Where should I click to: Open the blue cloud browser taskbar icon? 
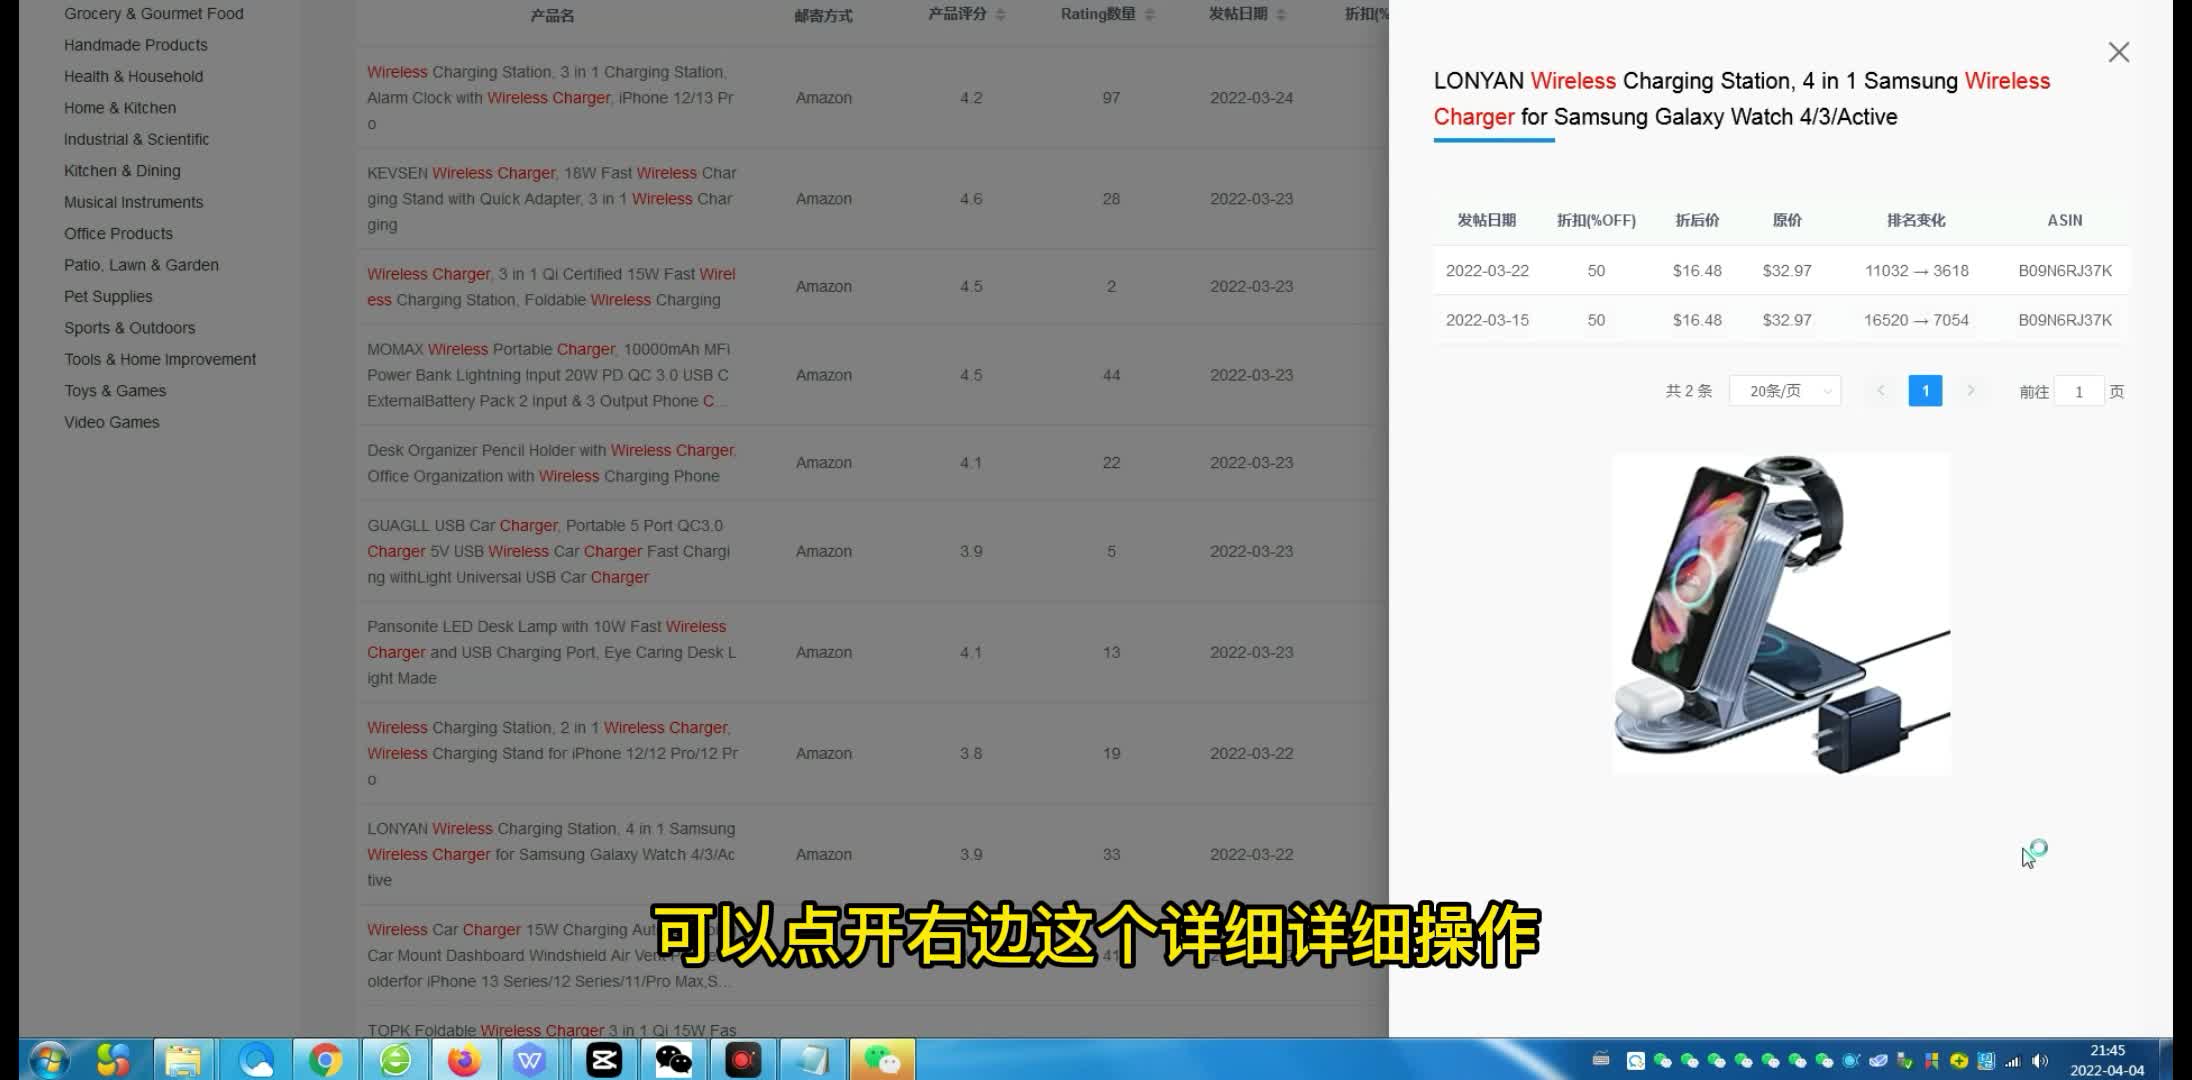click(x=256, y=1060)
